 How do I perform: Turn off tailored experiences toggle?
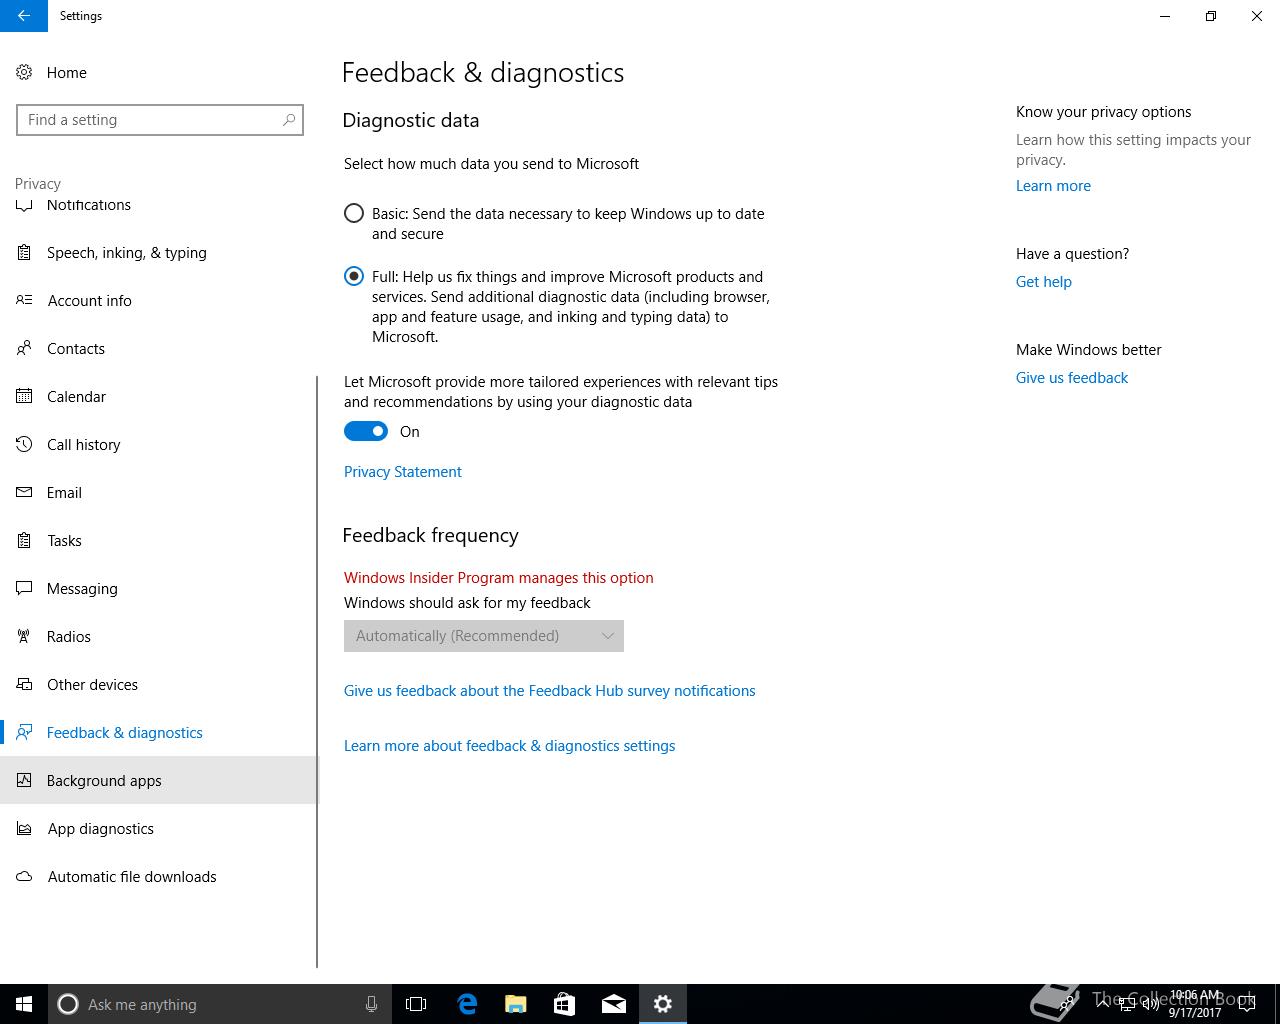click(366, 431)
